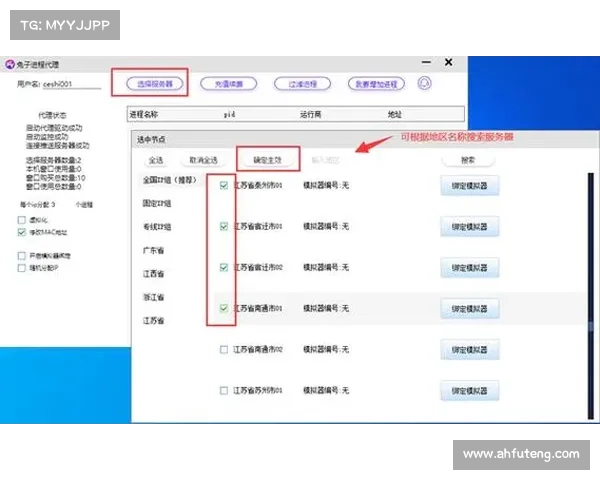Bind emulator for 江苏省南通市01

pos(470,309)
